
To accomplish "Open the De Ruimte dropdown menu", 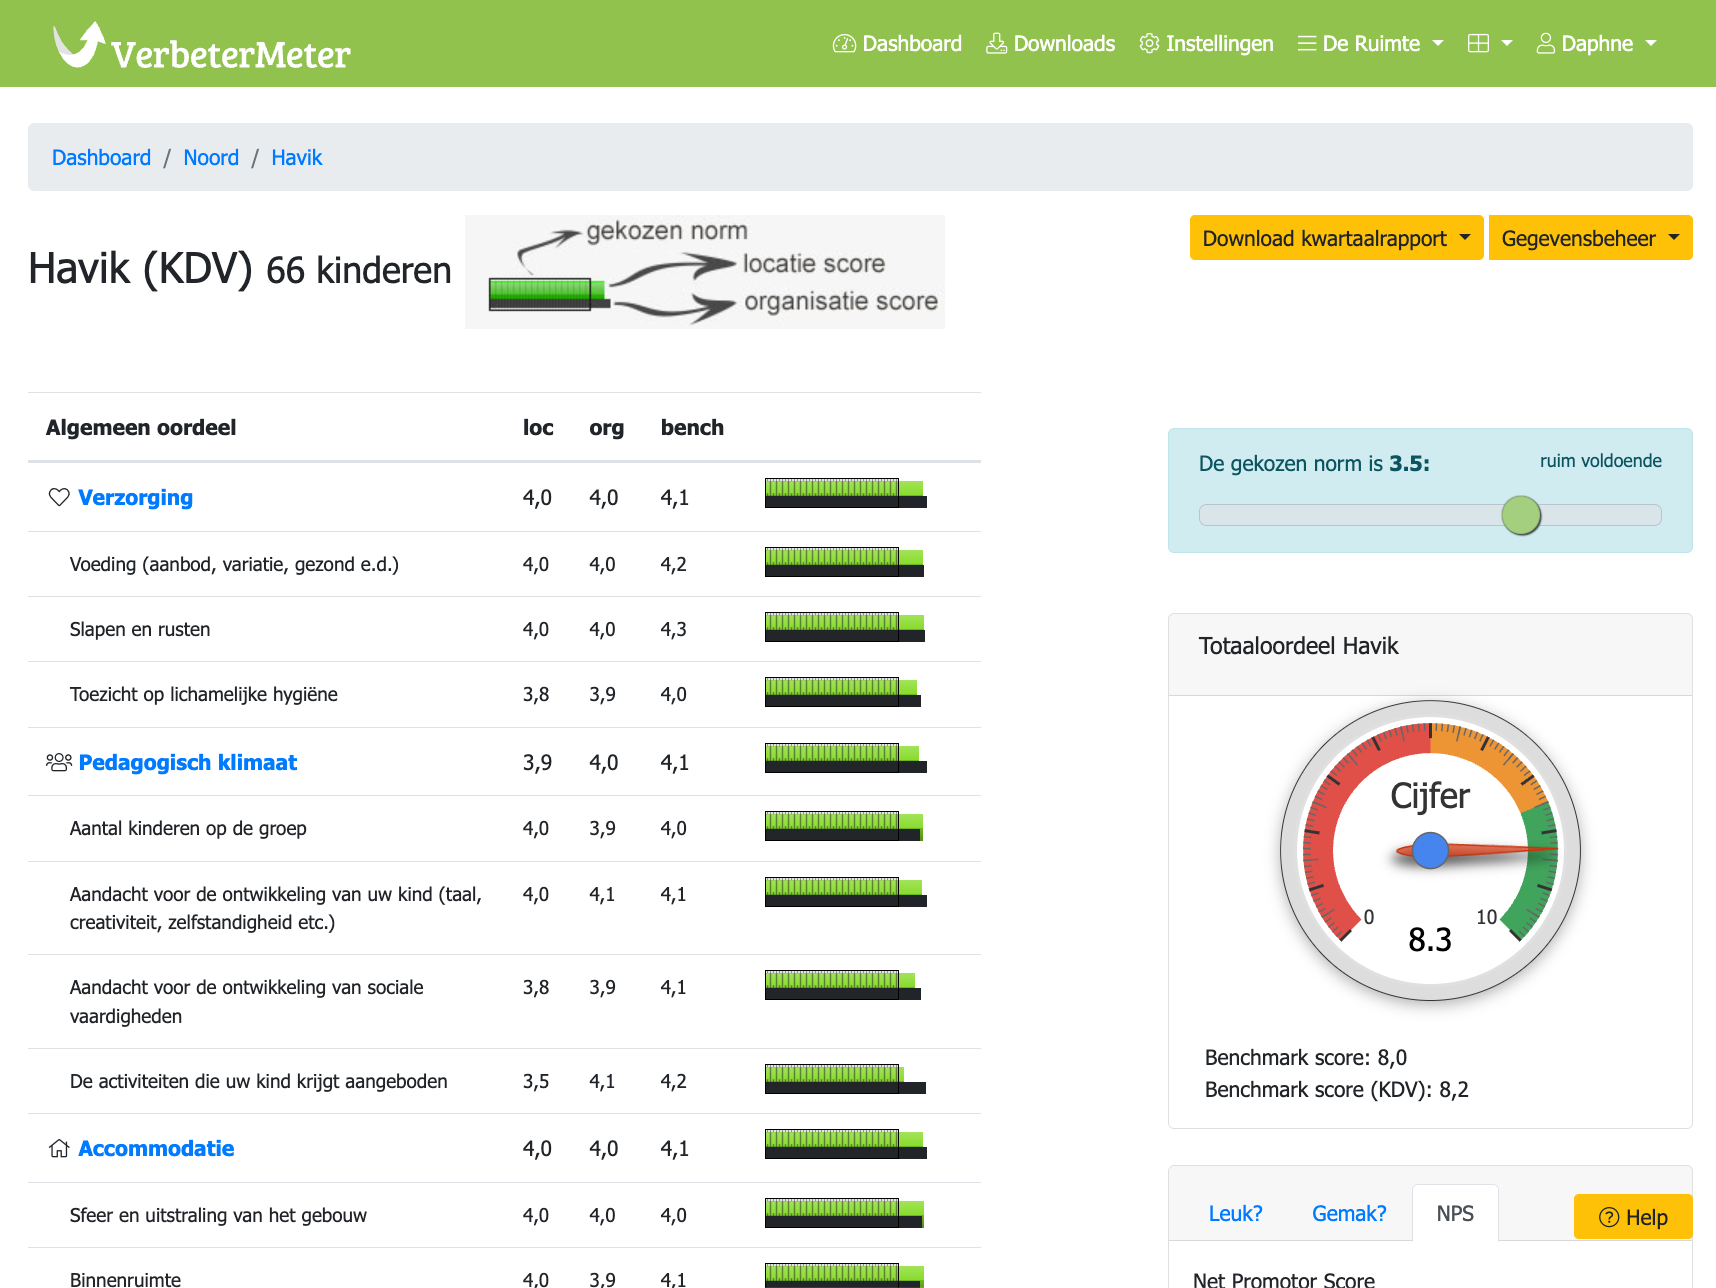I will [1370, 44].
